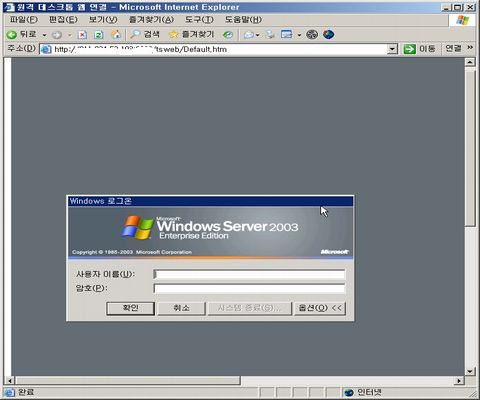Open the Search (검색) toolbar button
Screen dimensions: 480x400
[x=145, y=34]
